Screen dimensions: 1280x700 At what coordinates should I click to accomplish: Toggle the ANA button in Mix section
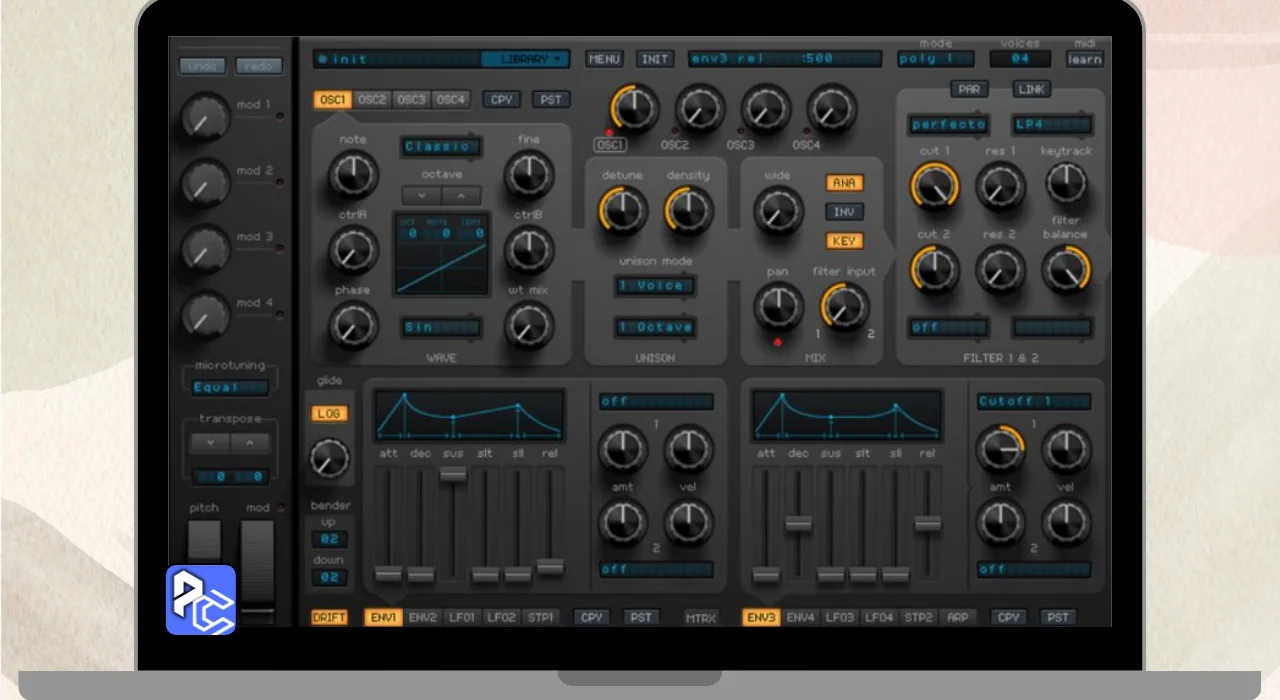(844, 183)
